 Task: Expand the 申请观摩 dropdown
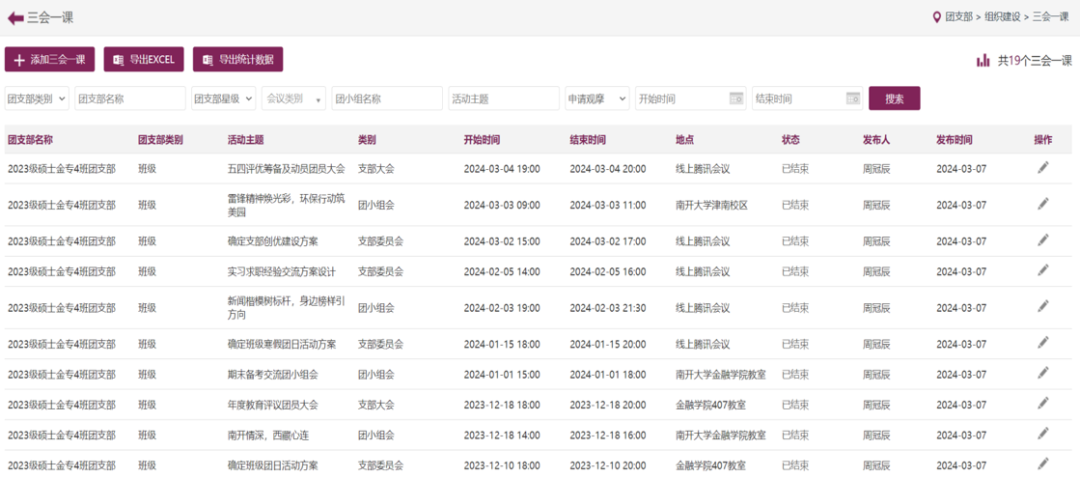coord(597,98)
